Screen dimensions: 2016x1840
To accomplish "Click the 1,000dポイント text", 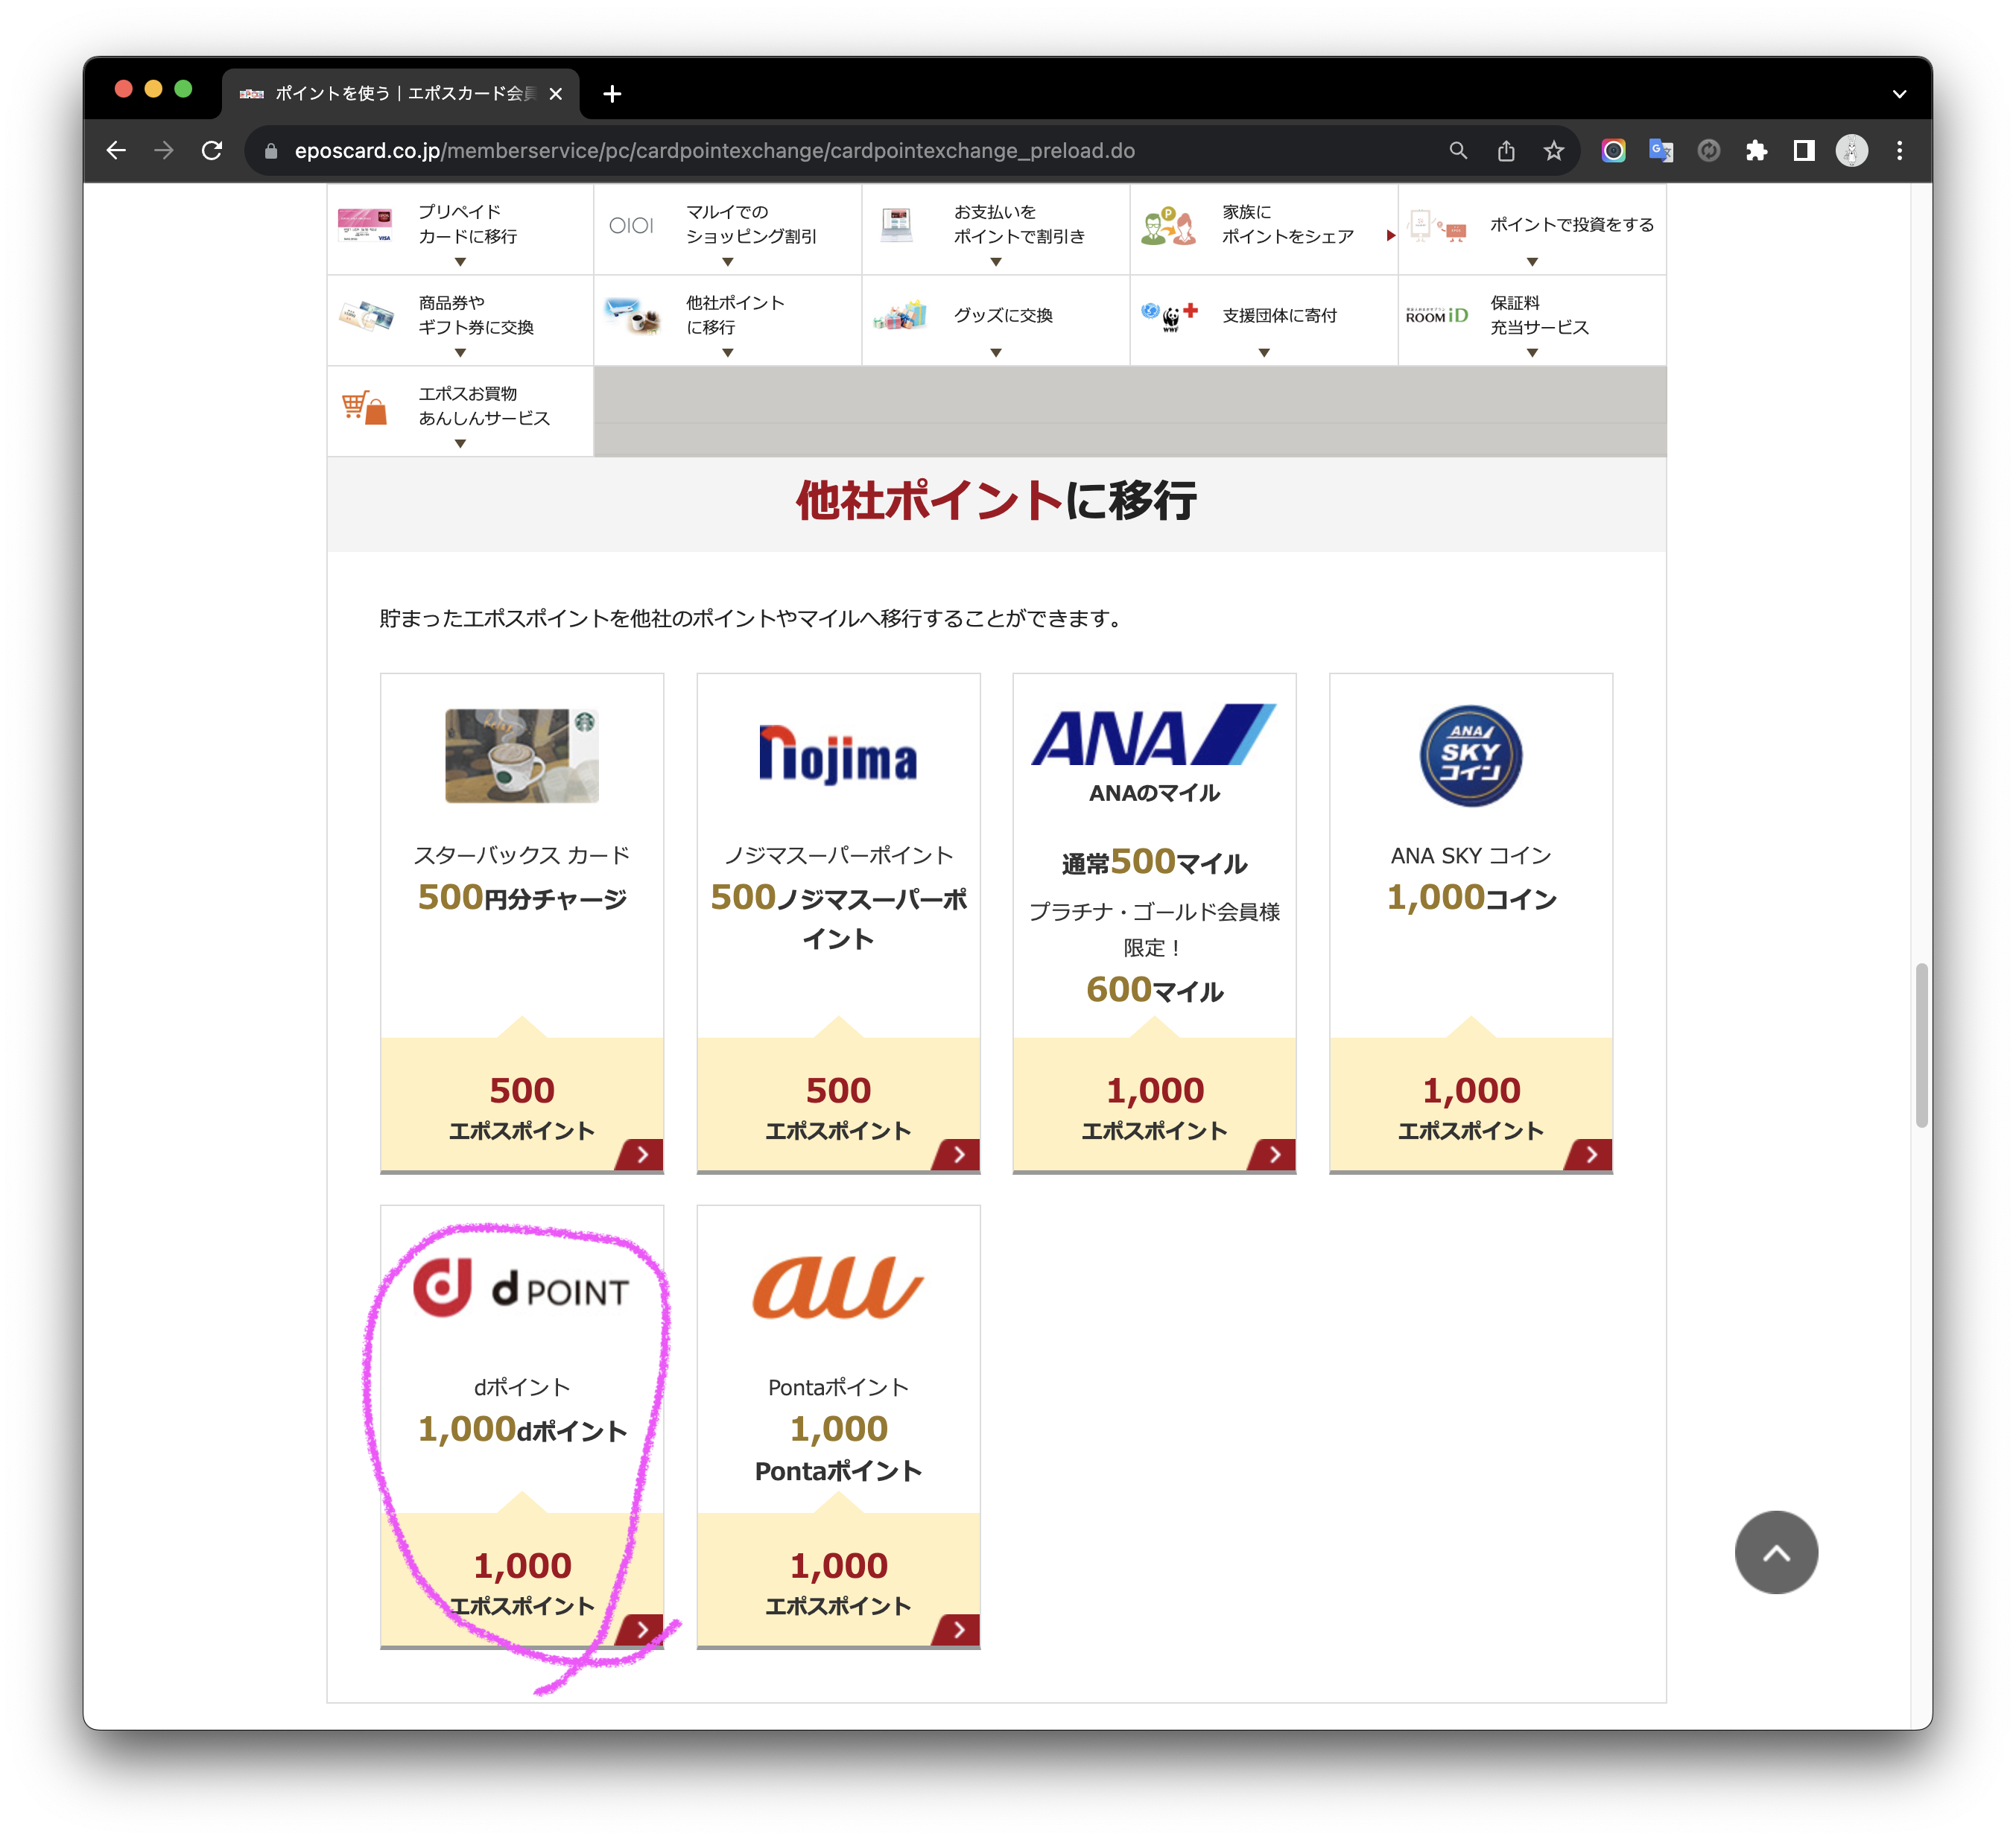I will coord(522,1430).
